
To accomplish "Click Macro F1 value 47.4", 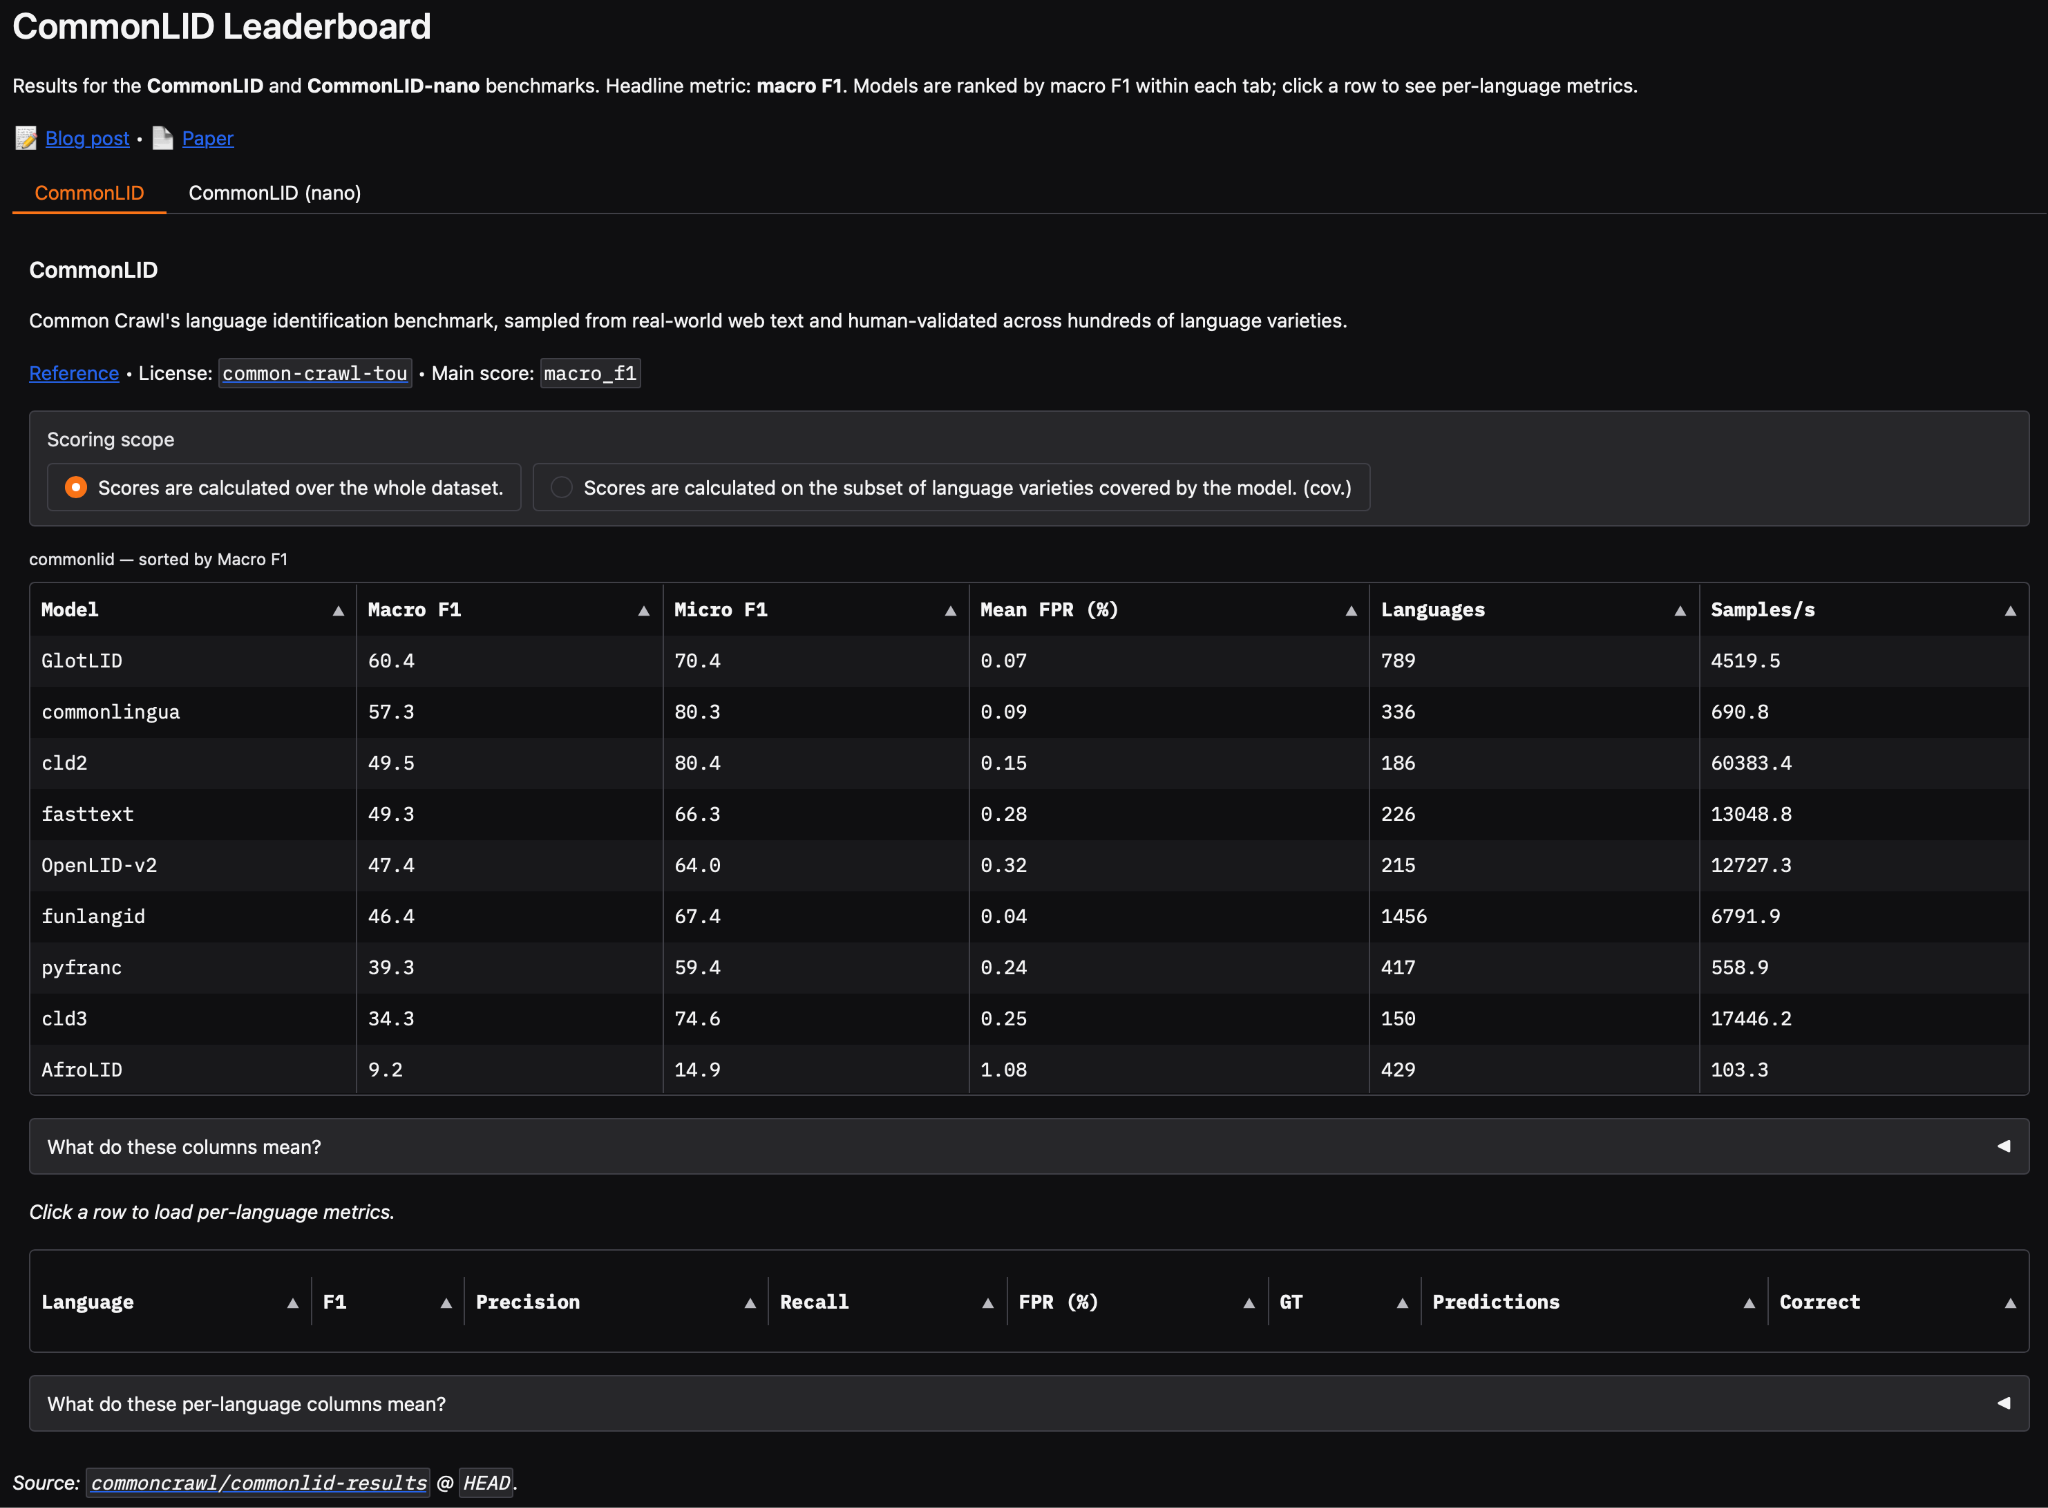I will (x=391, y=865).
